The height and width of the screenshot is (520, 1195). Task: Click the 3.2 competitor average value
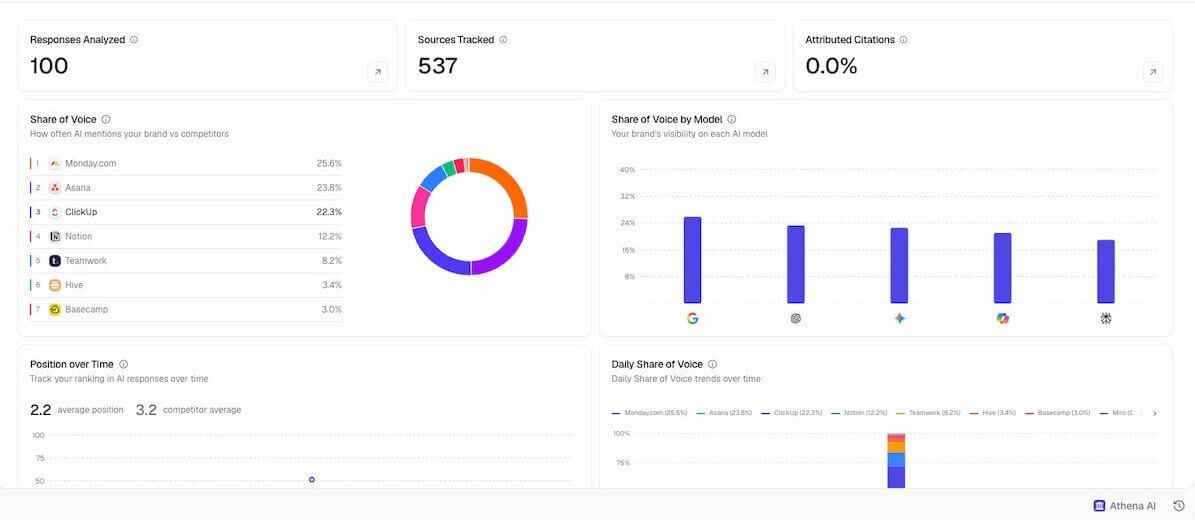146,410
